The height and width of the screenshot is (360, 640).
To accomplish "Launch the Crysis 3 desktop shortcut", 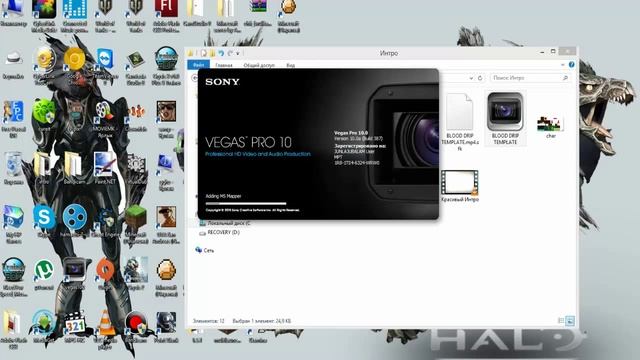I will tap(136, 270).
